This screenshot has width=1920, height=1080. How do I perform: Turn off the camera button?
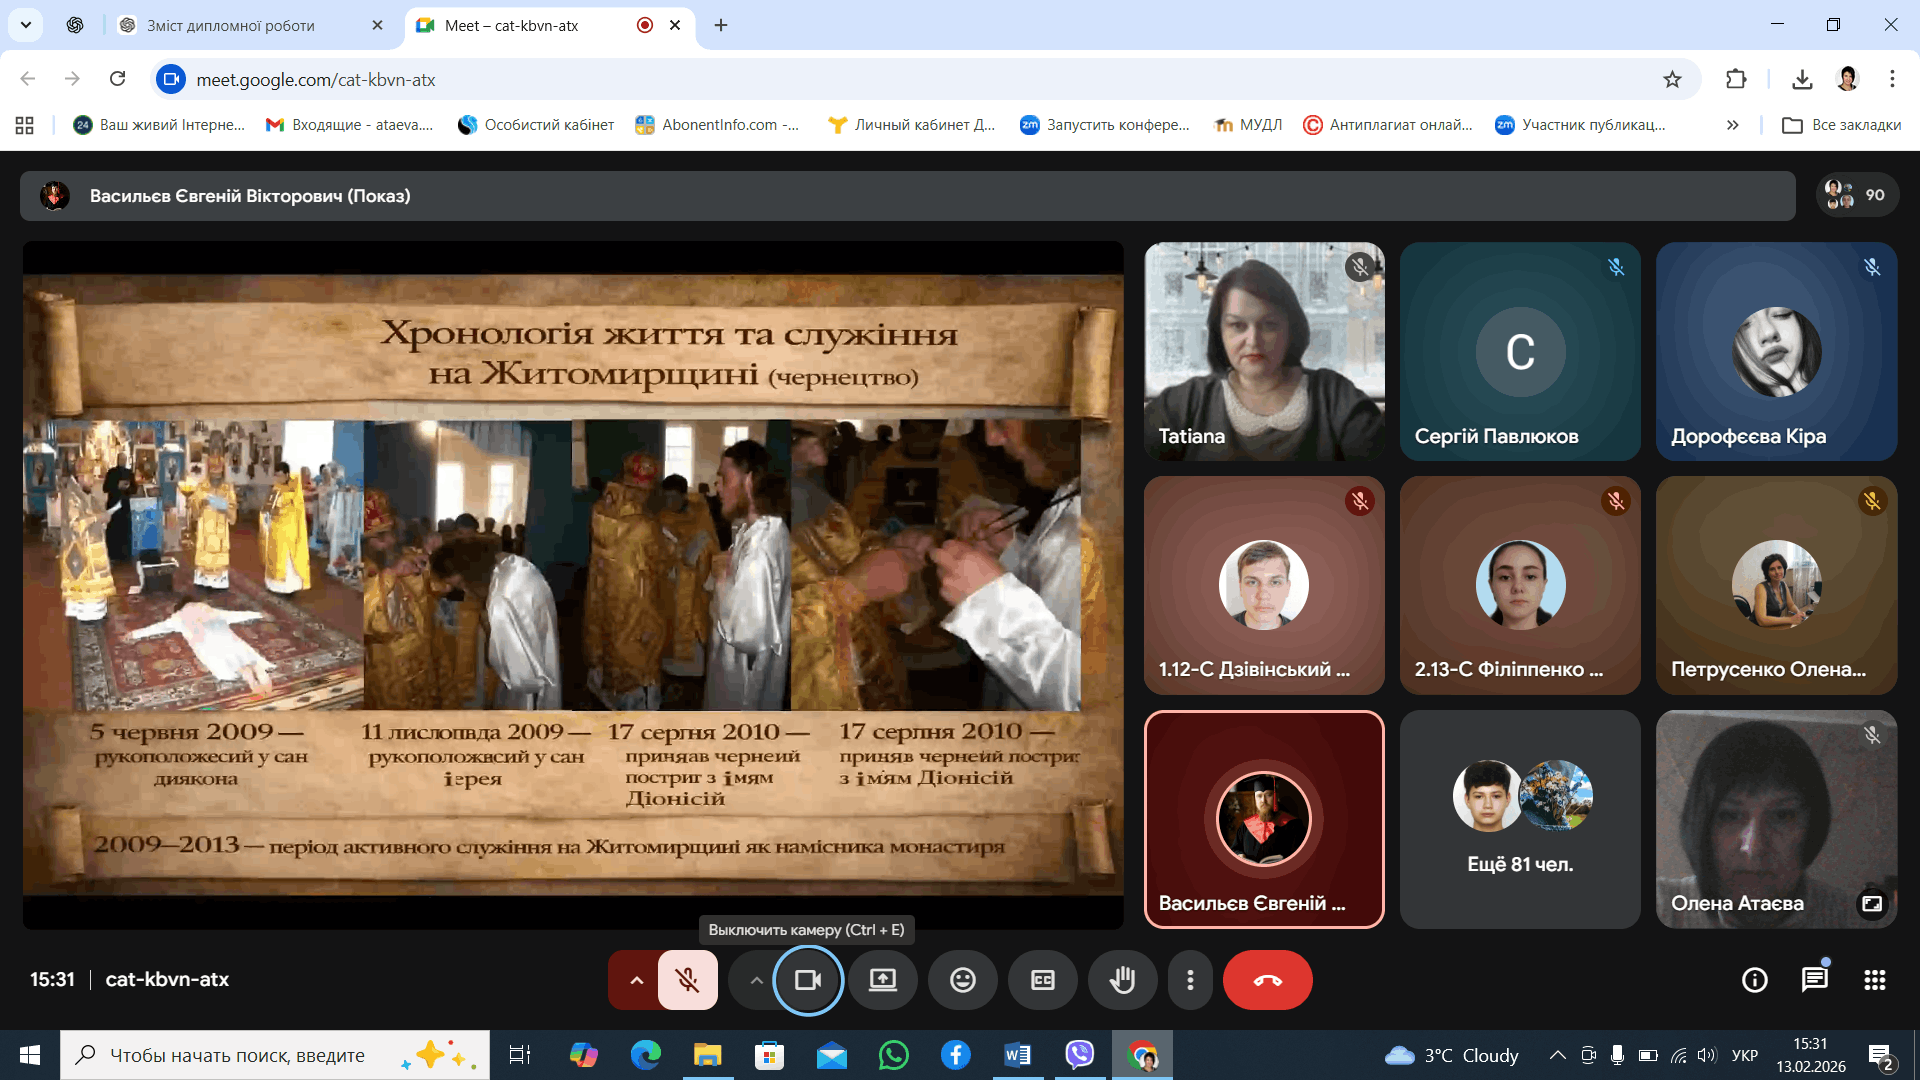point(807,980)
